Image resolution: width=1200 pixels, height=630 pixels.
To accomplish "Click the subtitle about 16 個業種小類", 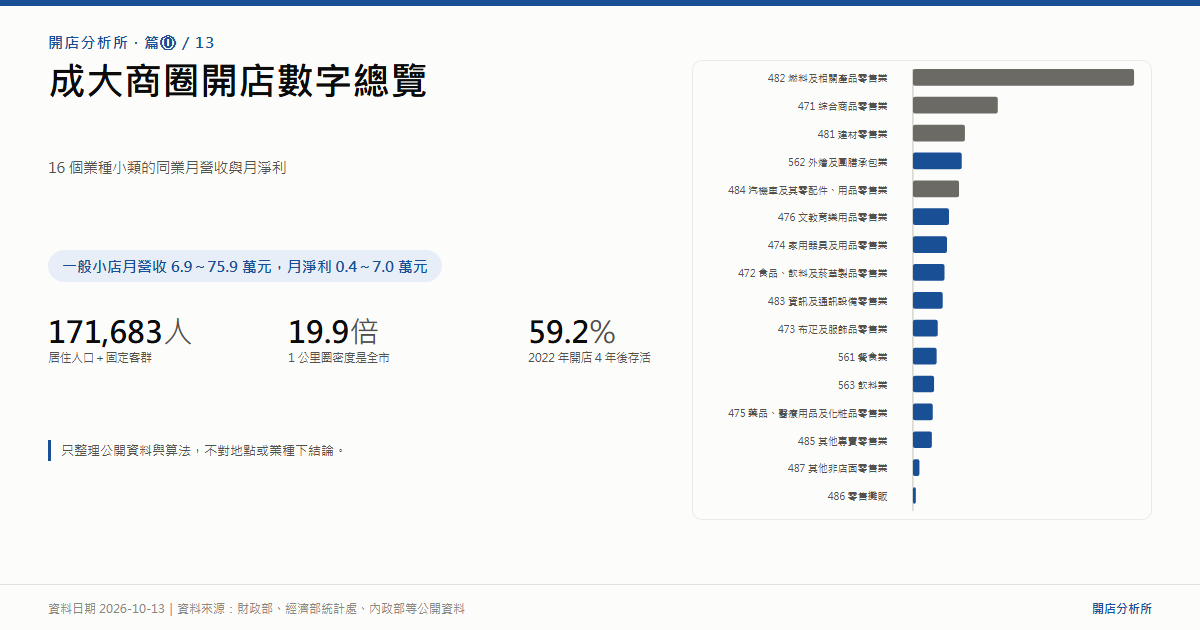I will pyautogui.click(x=167, y=168).
